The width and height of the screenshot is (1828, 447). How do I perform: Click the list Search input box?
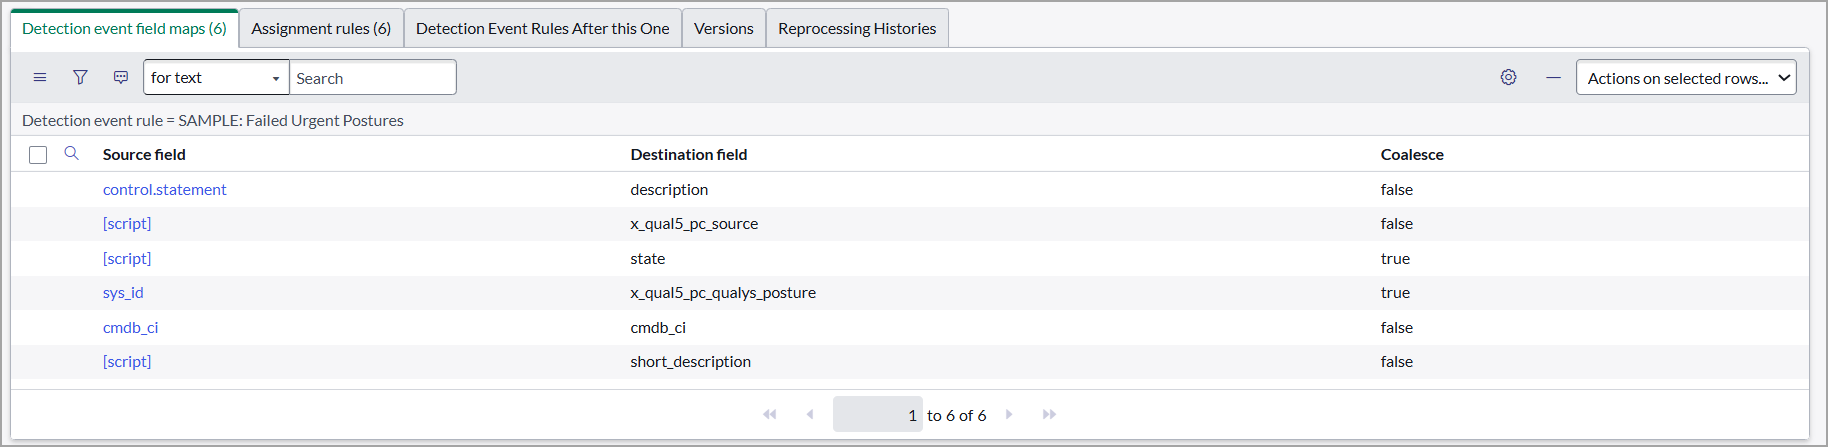coord(372,77)
